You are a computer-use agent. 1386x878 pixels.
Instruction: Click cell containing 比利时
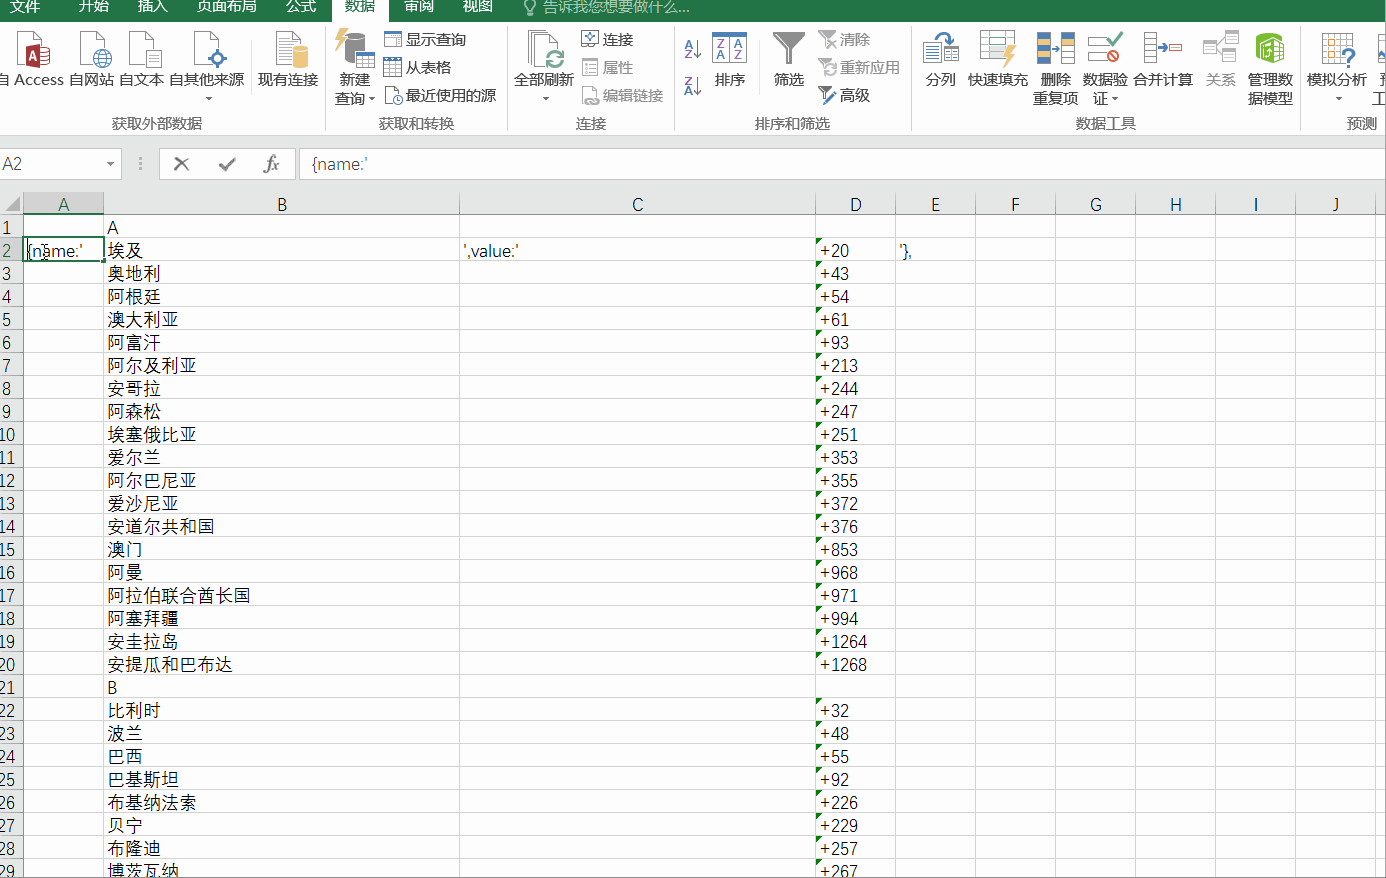coord(282,710)
